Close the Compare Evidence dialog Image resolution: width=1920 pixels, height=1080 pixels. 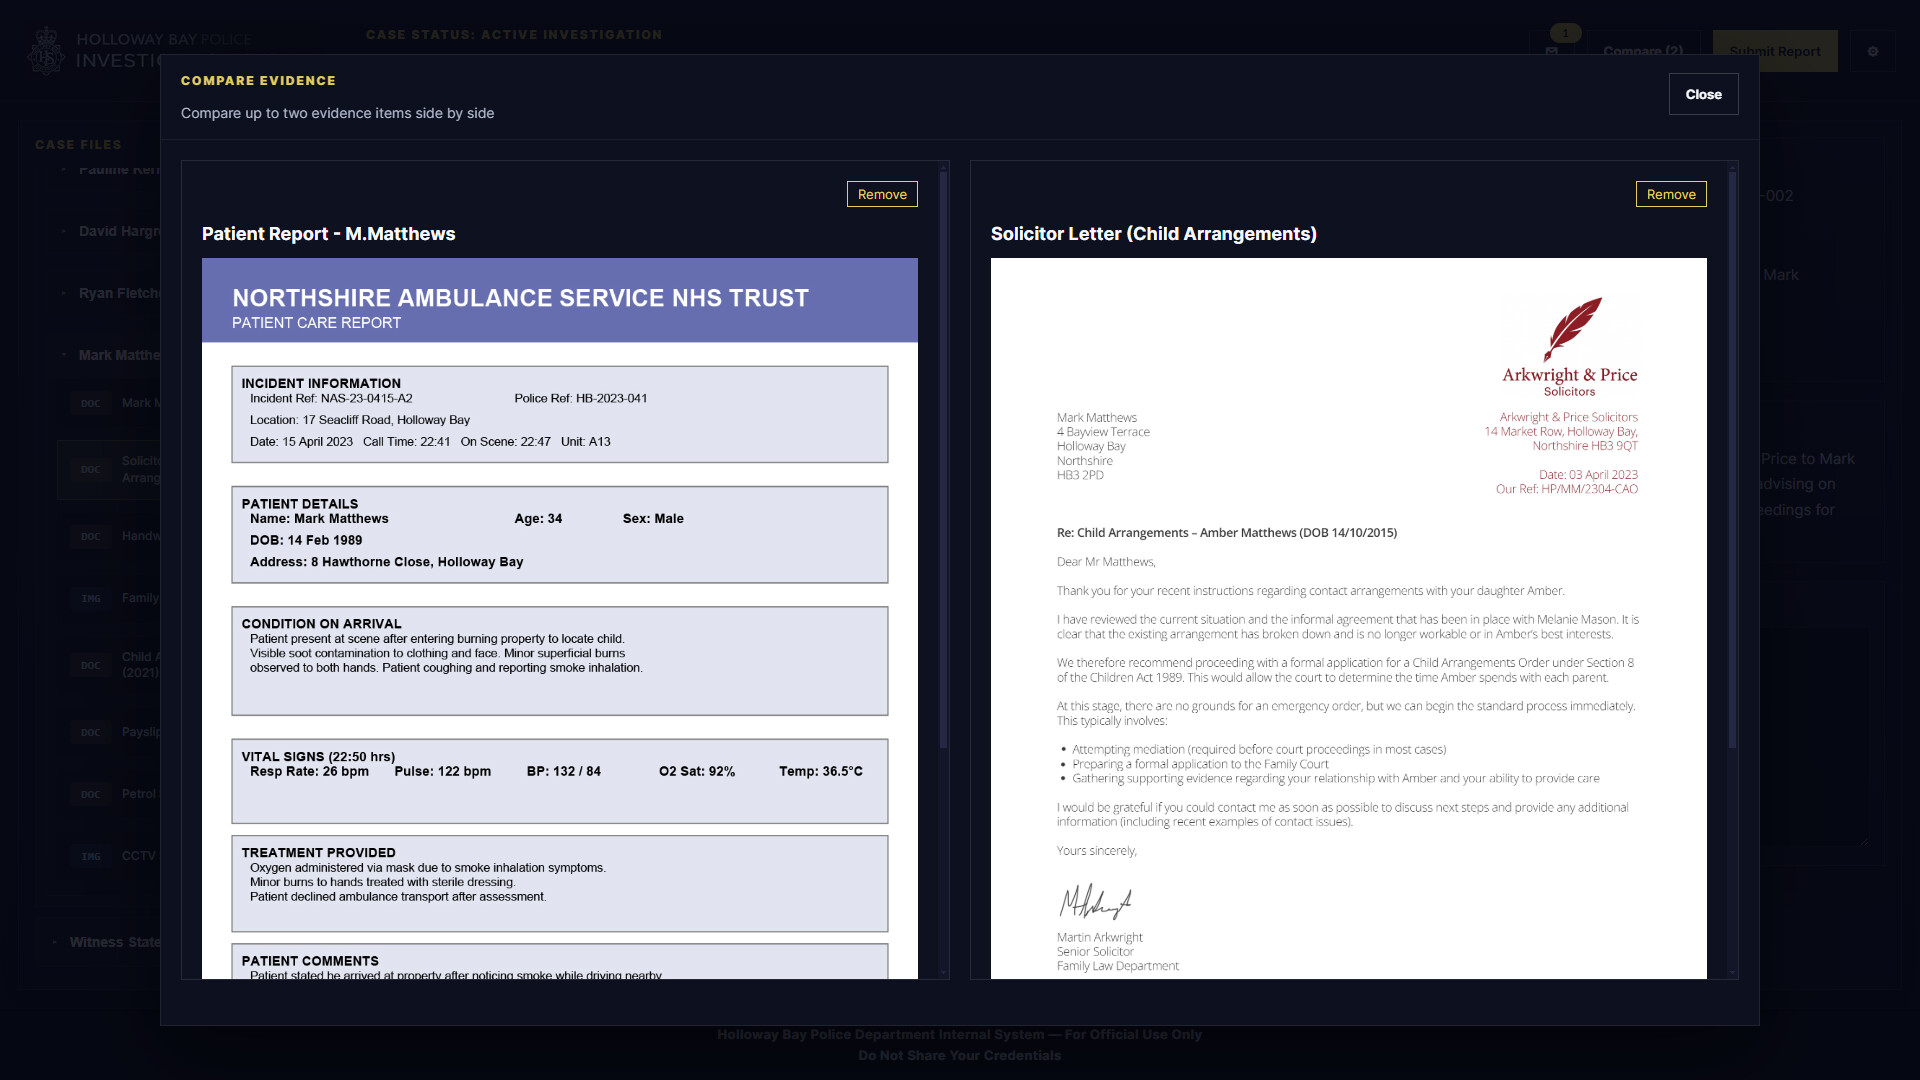[x=1703, y=94]
